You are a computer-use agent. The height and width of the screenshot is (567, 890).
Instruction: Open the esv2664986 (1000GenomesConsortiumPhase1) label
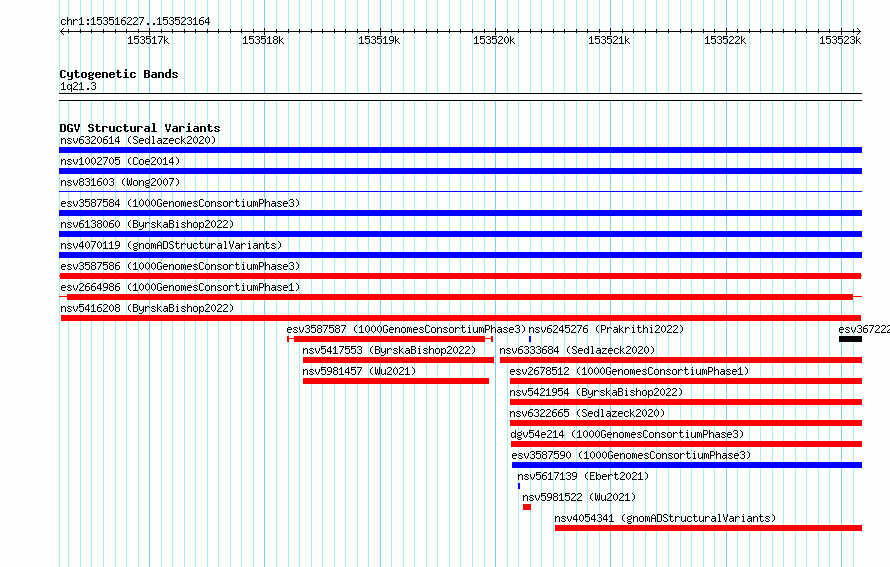[x=180, y=287]
